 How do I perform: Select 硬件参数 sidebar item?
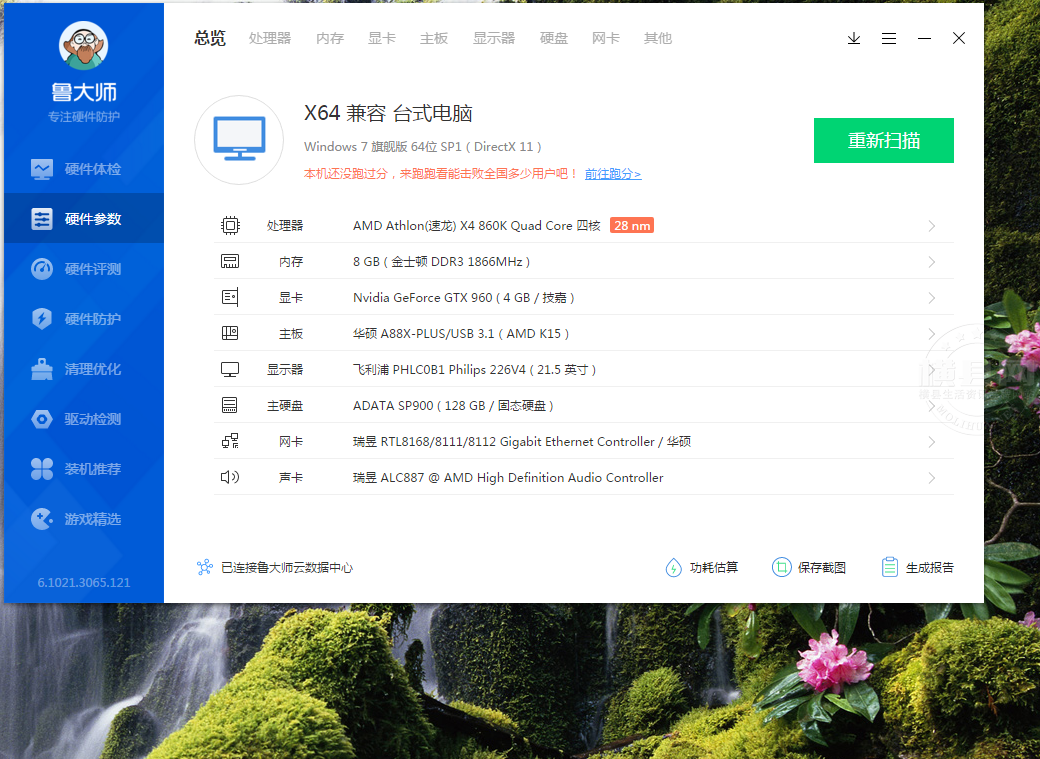(84, 219)
